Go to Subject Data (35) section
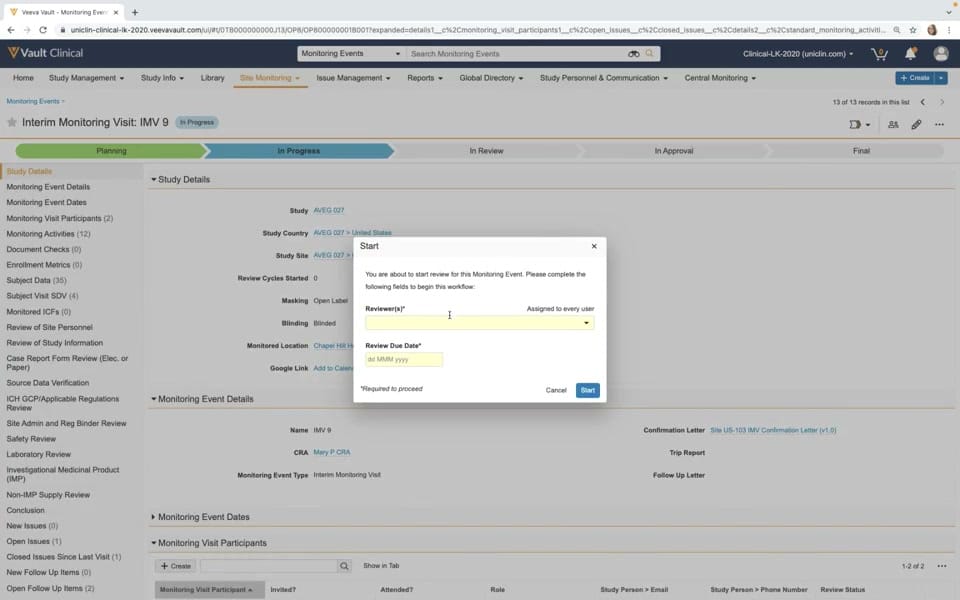960x600 pixels. pos(36,280)
